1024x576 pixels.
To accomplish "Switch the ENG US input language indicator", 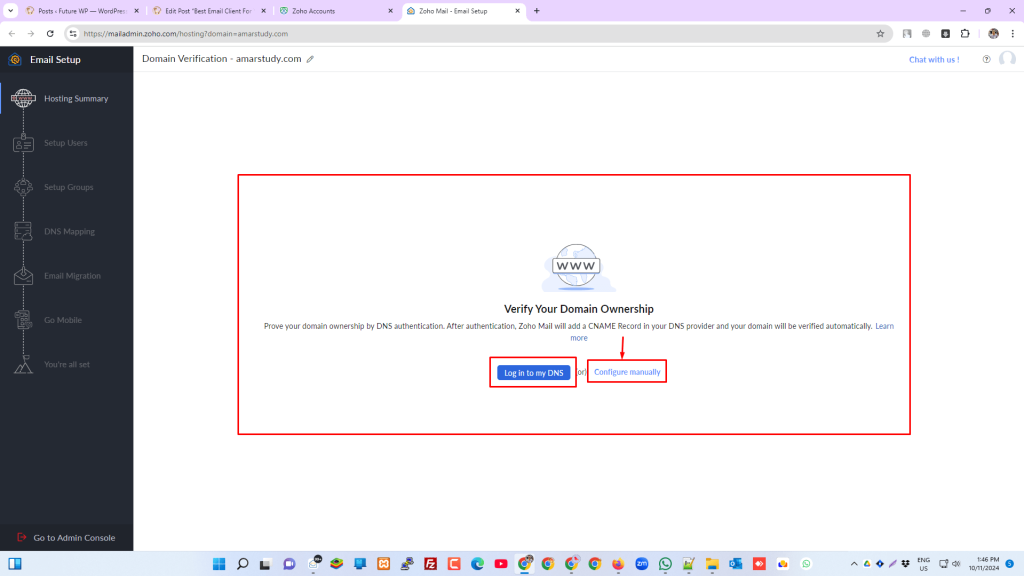I will click(x=923, y=564).
